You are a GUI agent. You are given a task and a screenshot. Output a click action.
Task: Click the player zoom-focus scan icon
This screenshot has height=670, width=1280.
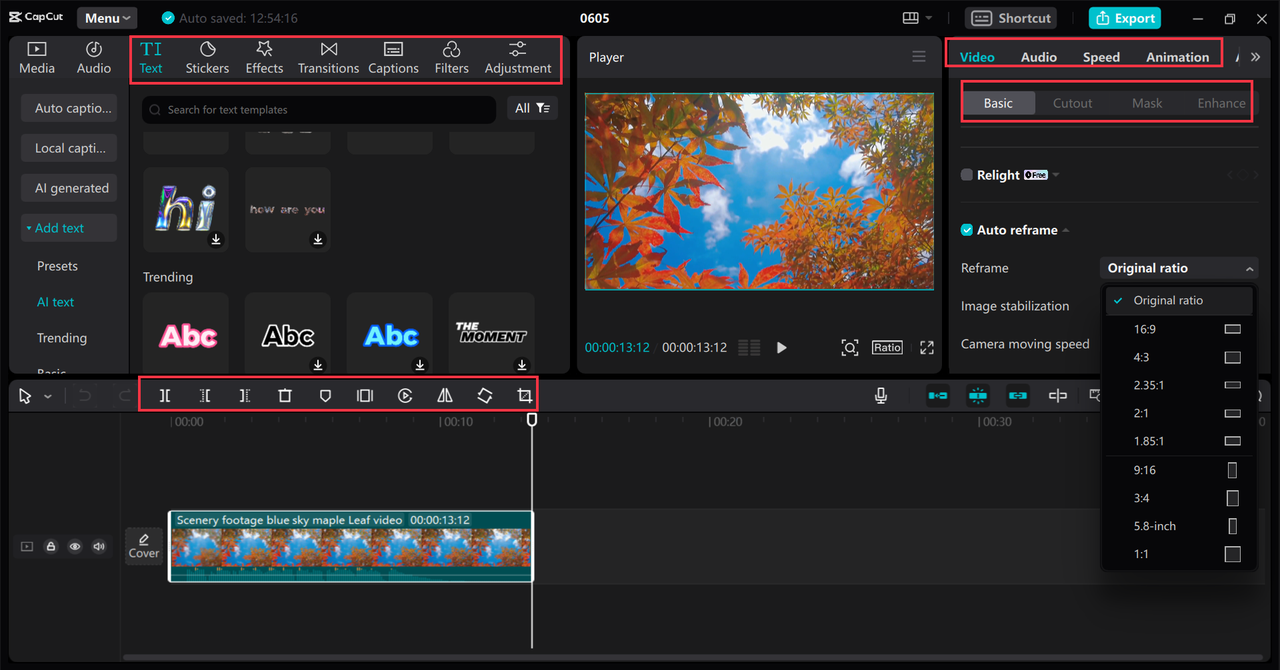[849, 347]
